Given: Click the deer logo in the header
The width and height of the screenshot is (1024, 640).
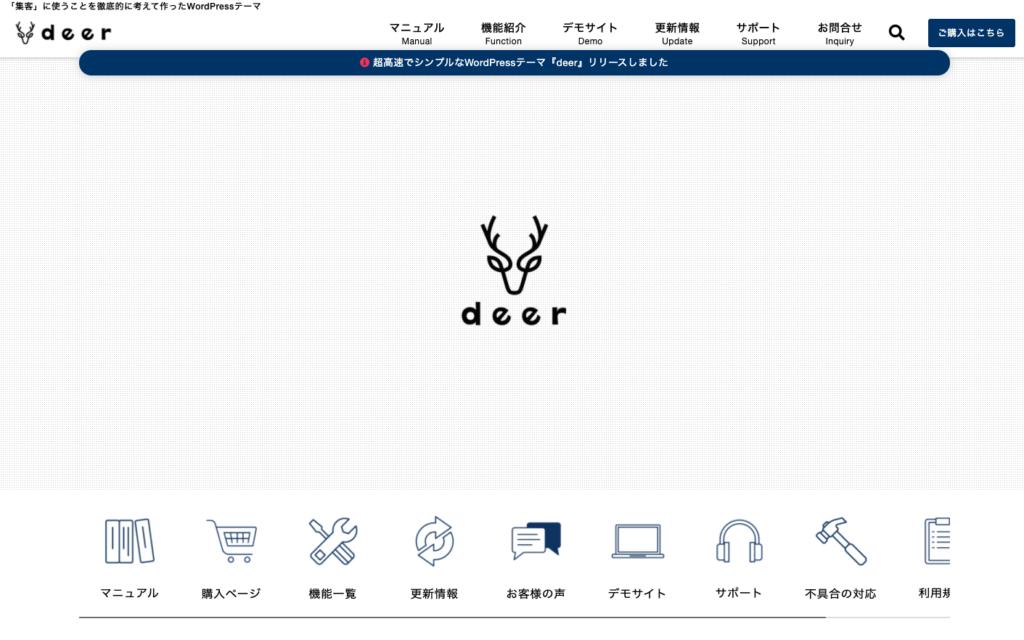Looking at the screenshot, I should 64,33.
